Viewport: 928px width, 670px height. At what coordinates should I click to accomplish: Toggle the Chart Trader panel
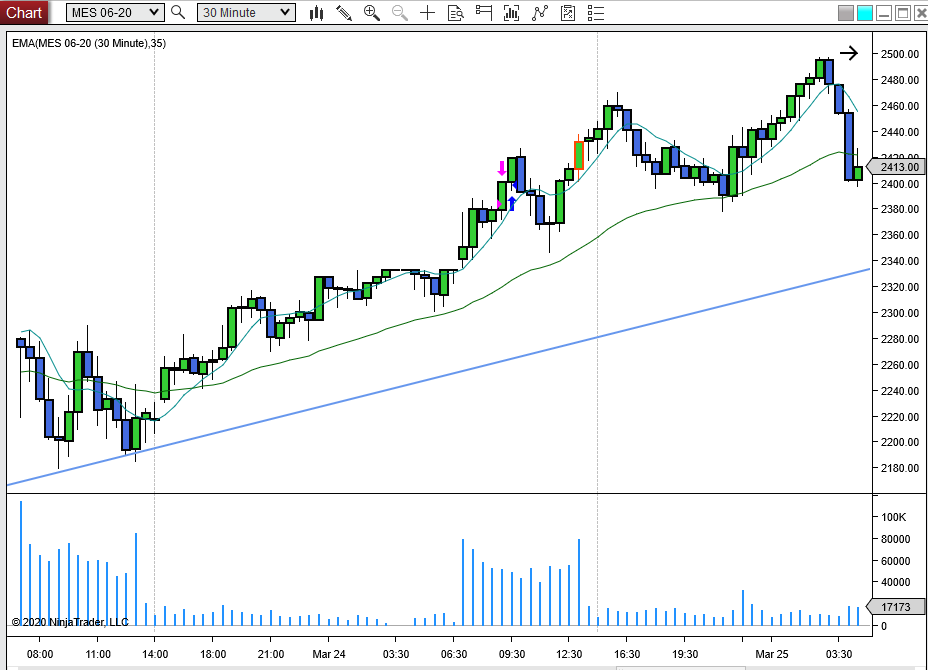coord(484,13)
